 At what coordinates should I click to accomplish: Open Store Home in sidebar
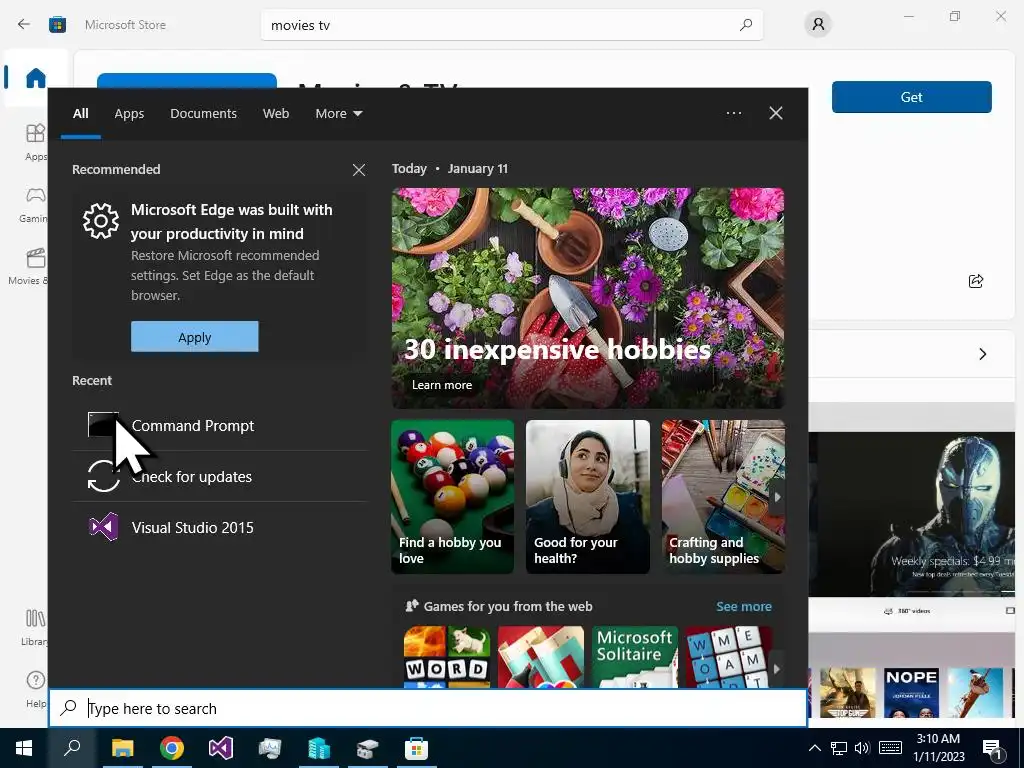[x=35, y=78]
